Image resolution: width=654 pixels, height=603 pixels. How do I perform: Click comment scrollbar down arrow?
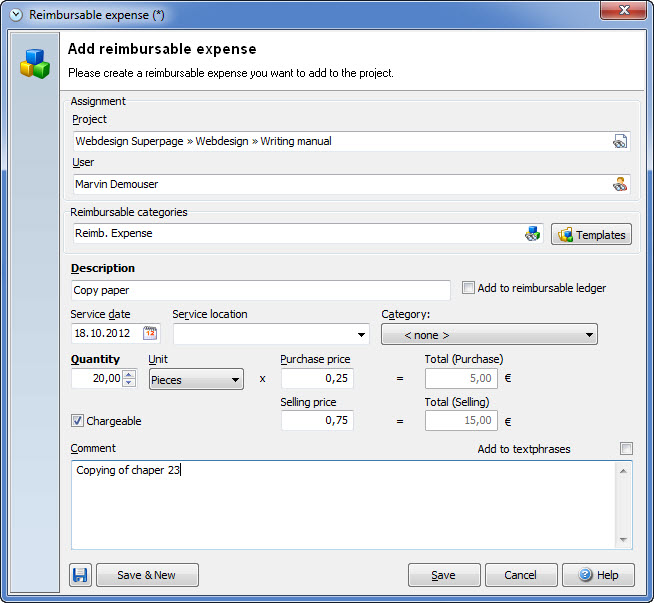tap(624, 540)
